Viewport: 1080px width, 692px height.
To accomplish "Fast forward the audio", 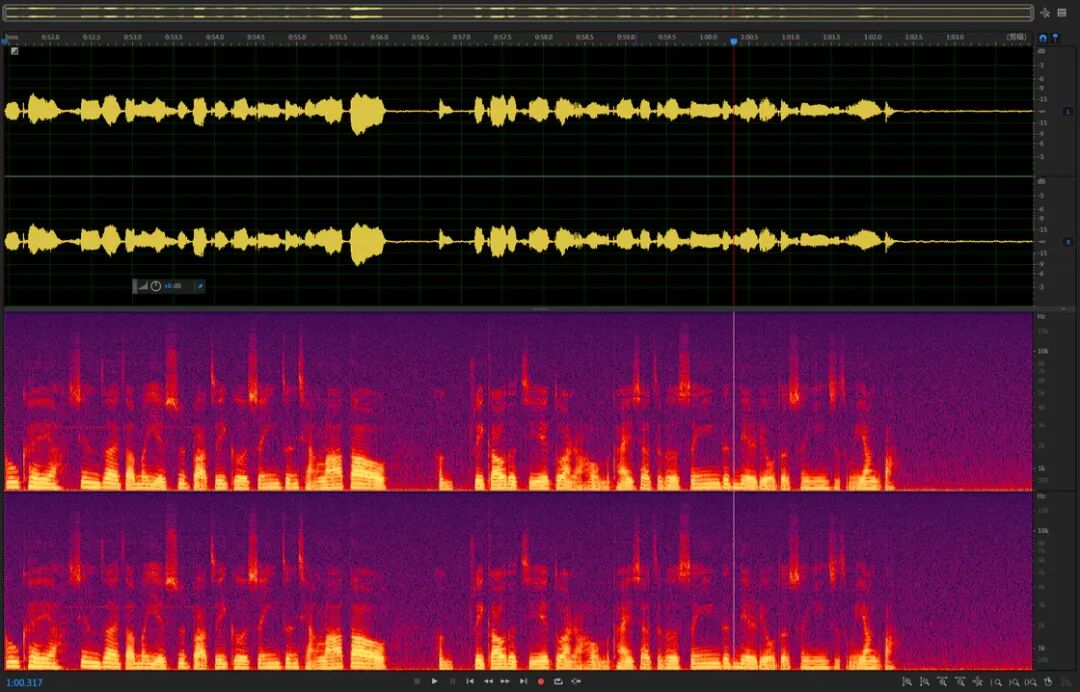I will tap(505, 682).
